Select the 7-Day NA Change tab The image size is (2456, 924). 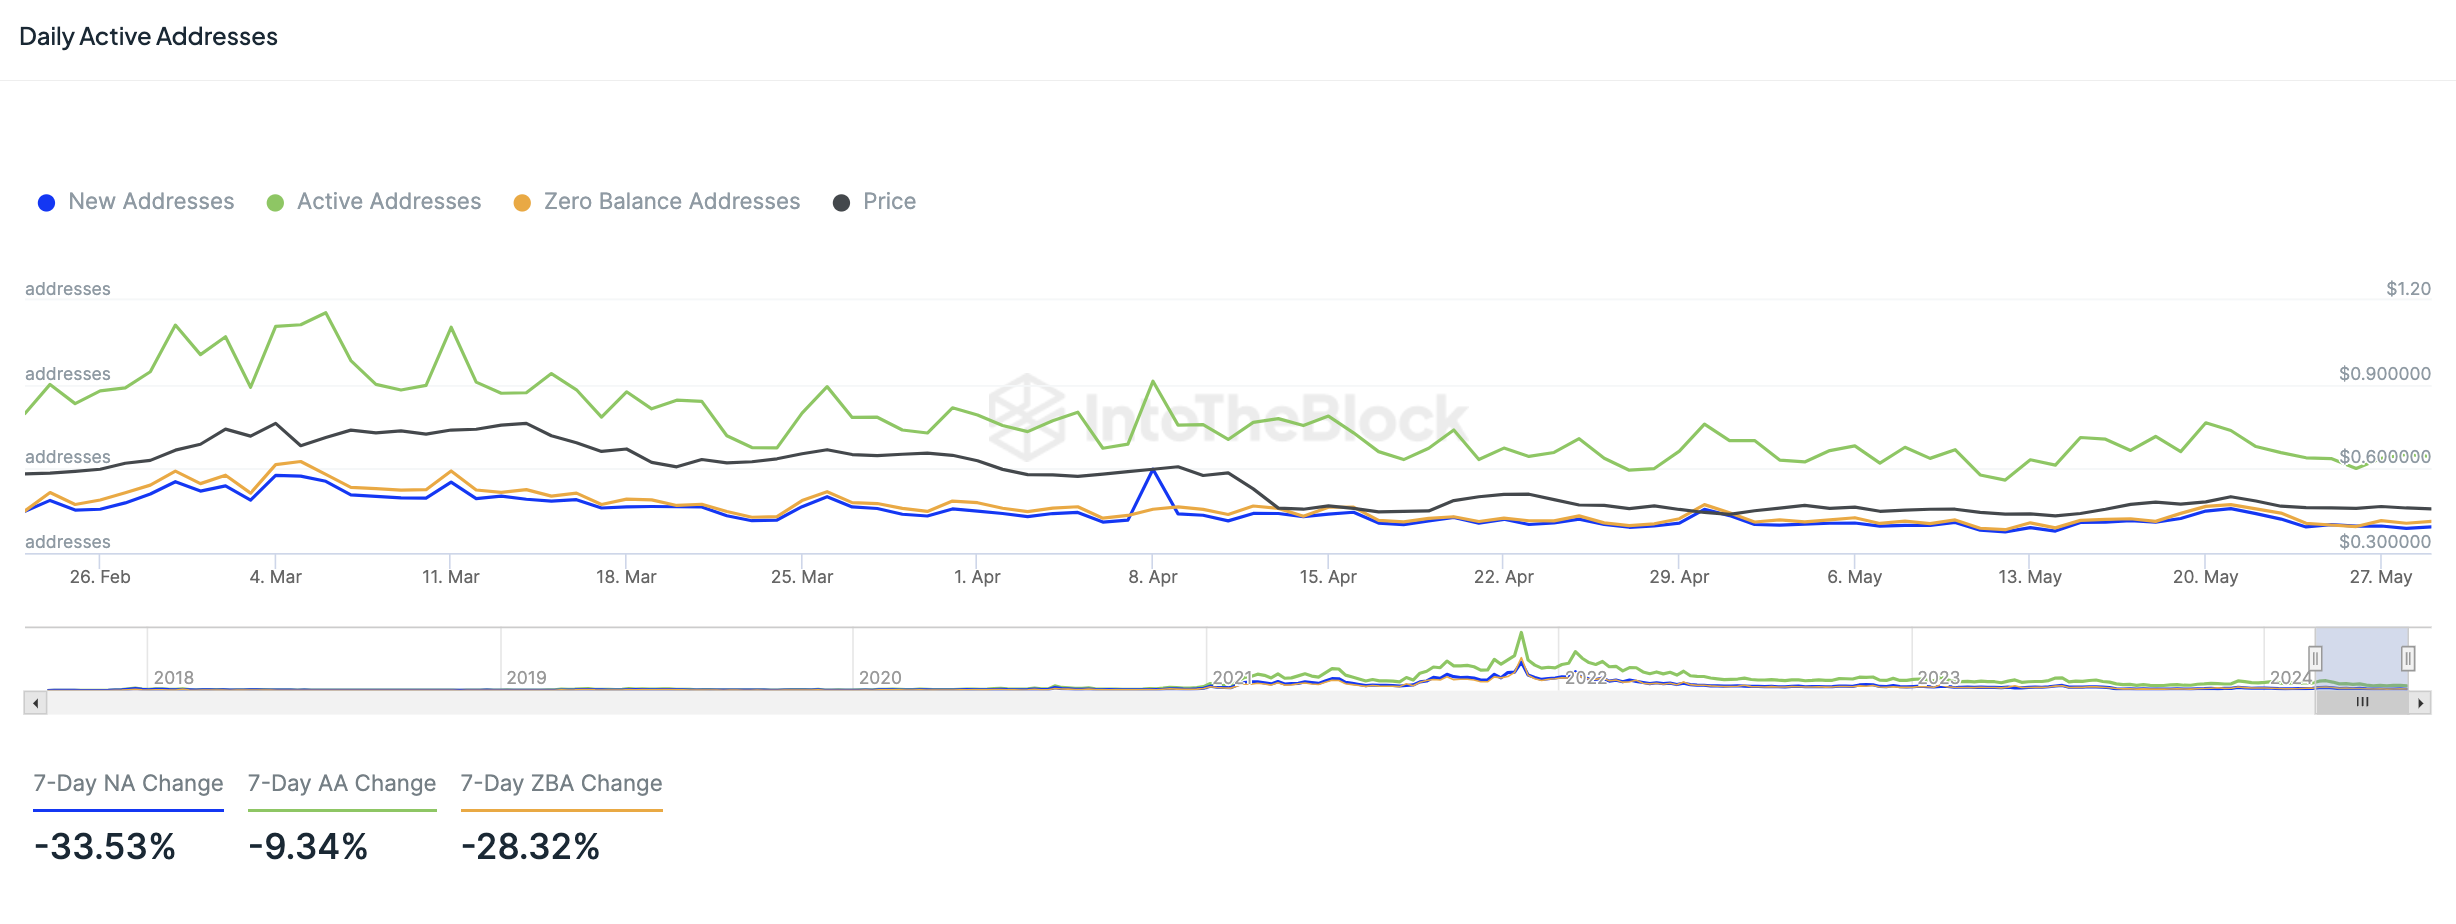click(x=128, y=783)
